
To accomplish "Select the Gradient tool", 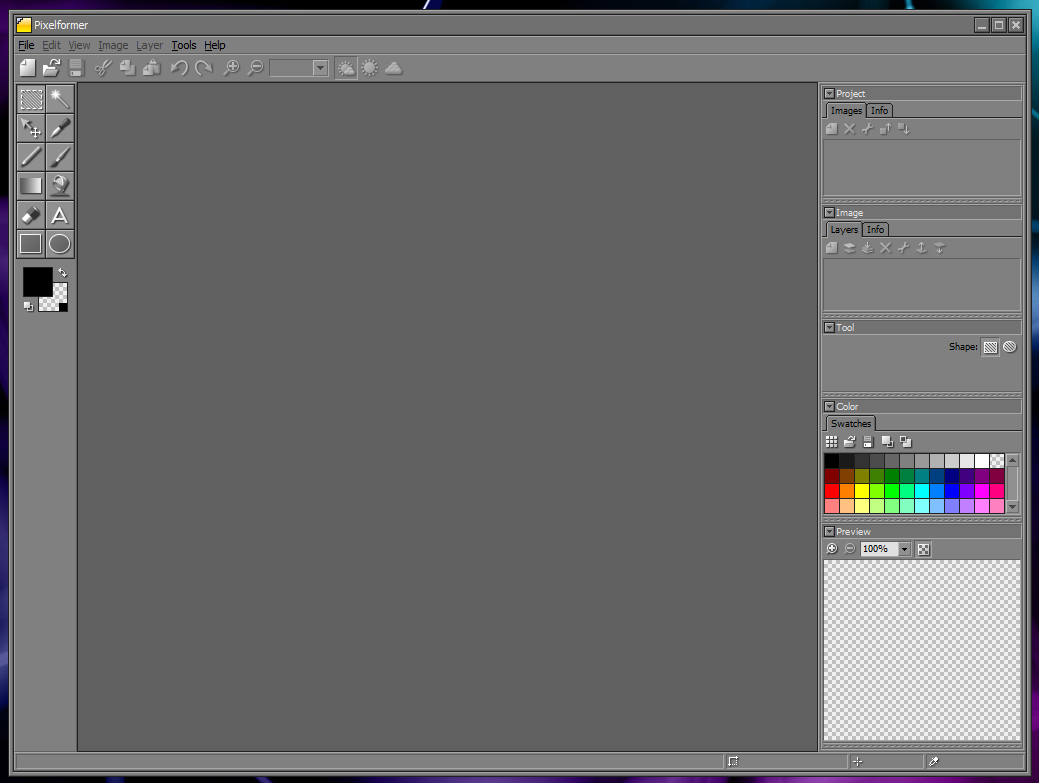I will pyautogui.click(x=31, y=185).
